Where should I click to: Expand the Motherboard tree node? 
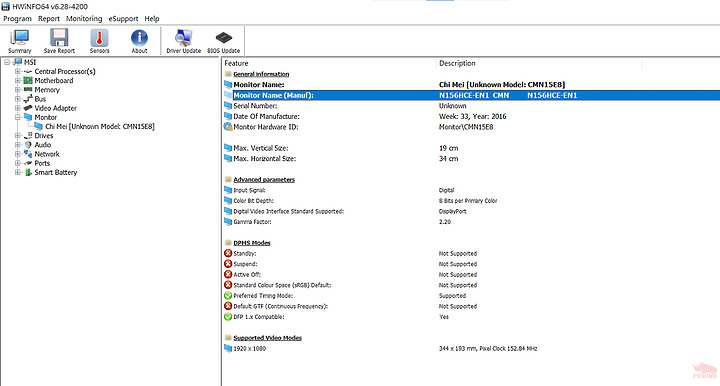tap(17, 80)
